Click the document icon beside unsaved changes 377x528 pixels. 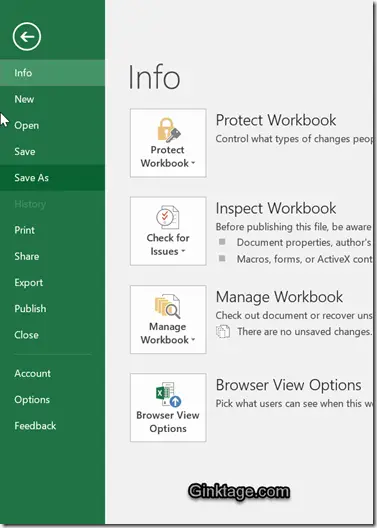(x=223, y=332)
